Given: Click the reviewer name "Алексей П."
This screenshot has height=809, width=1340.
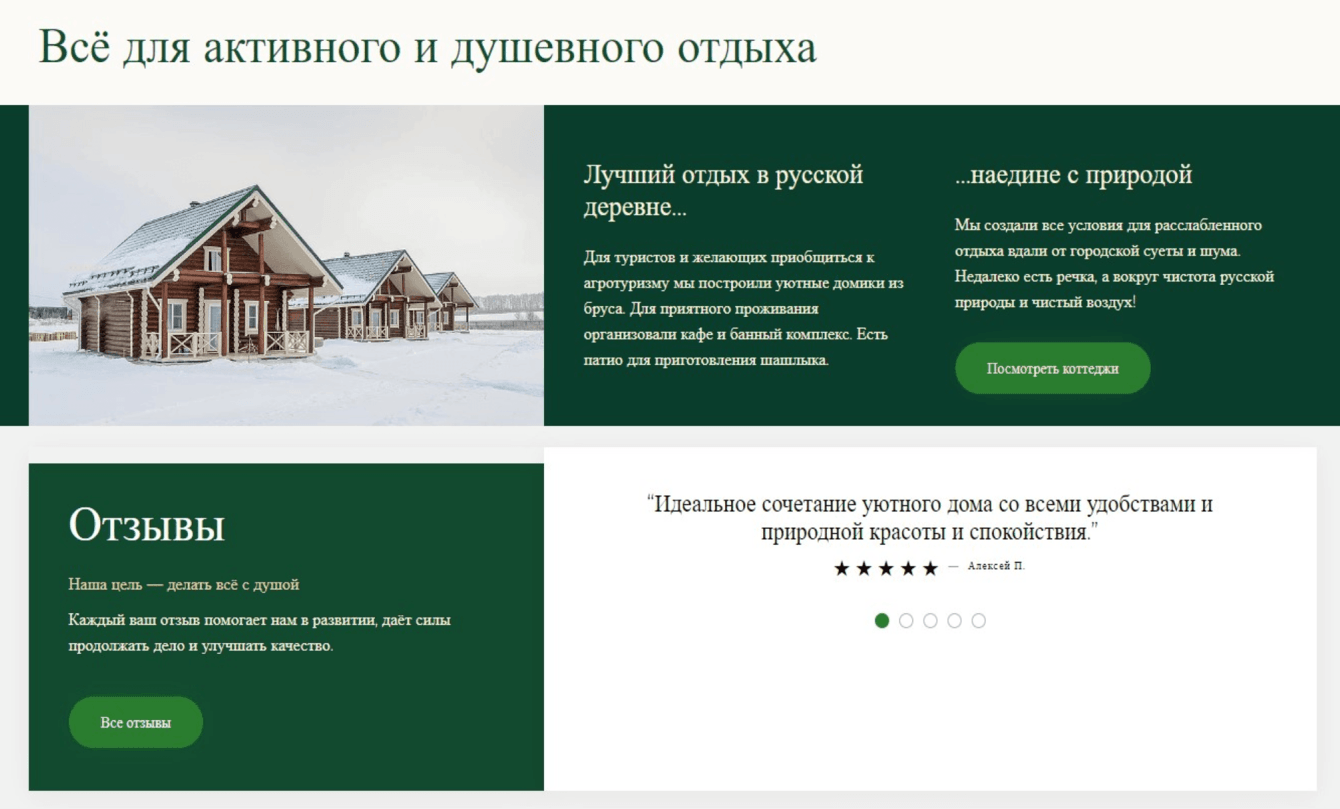Looking at the screenshot, I should tap(996, 566).
